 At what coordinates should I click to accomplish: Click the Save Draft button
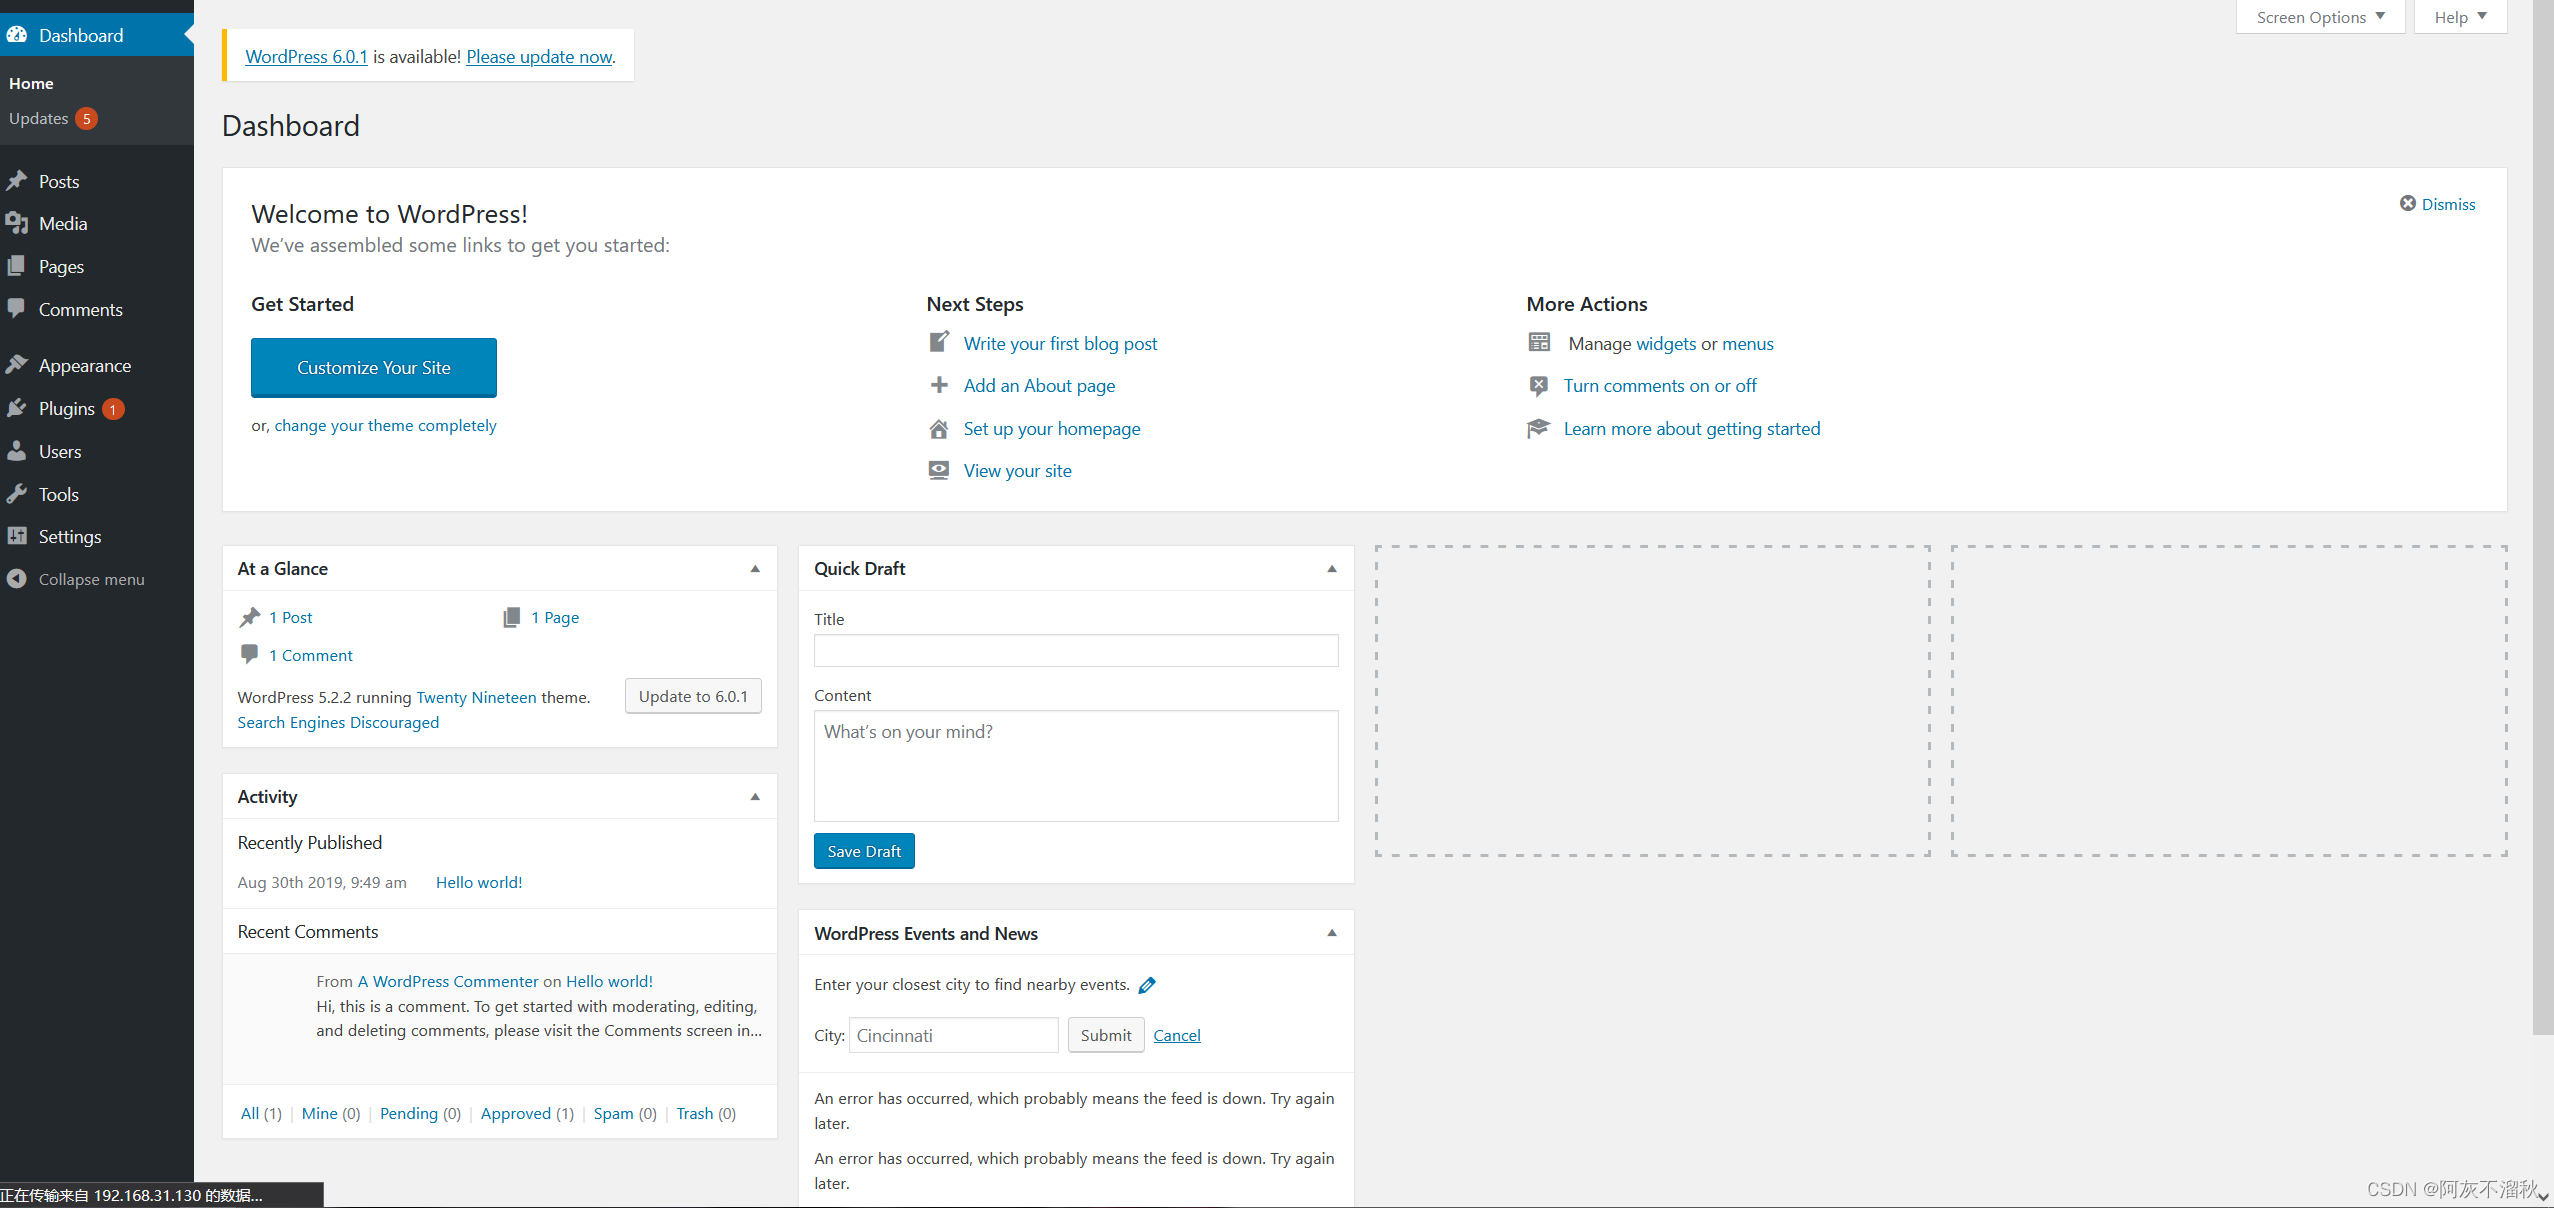coord(864,851)
